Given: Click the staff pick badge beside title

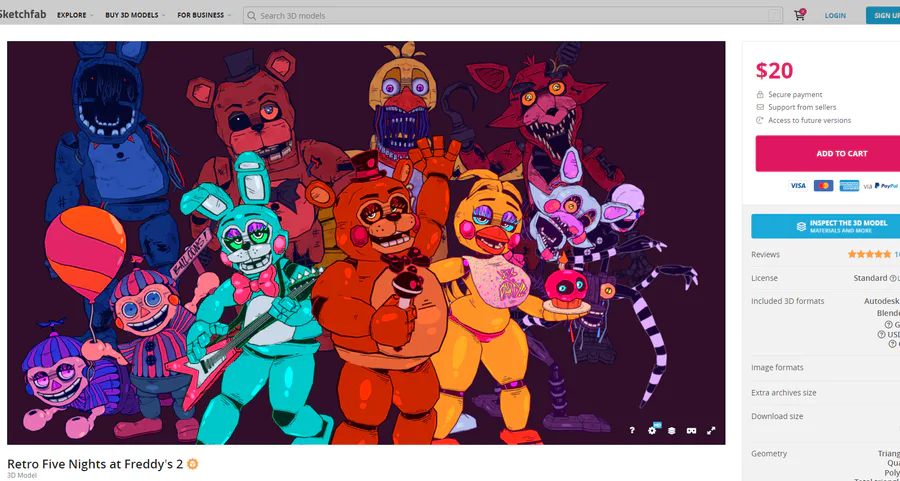Looking at the screenshot, I should (x=193, y=464).
